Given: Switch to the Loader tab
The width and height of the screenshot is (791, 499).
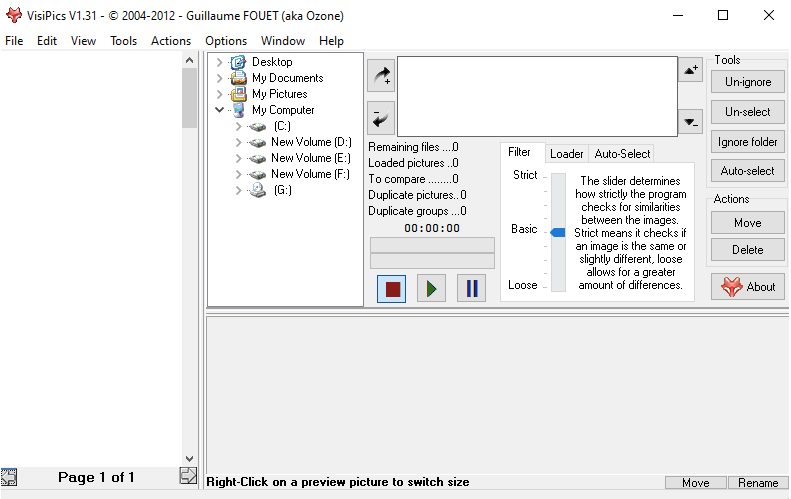Looking at the screenshot, I should 567,154.
